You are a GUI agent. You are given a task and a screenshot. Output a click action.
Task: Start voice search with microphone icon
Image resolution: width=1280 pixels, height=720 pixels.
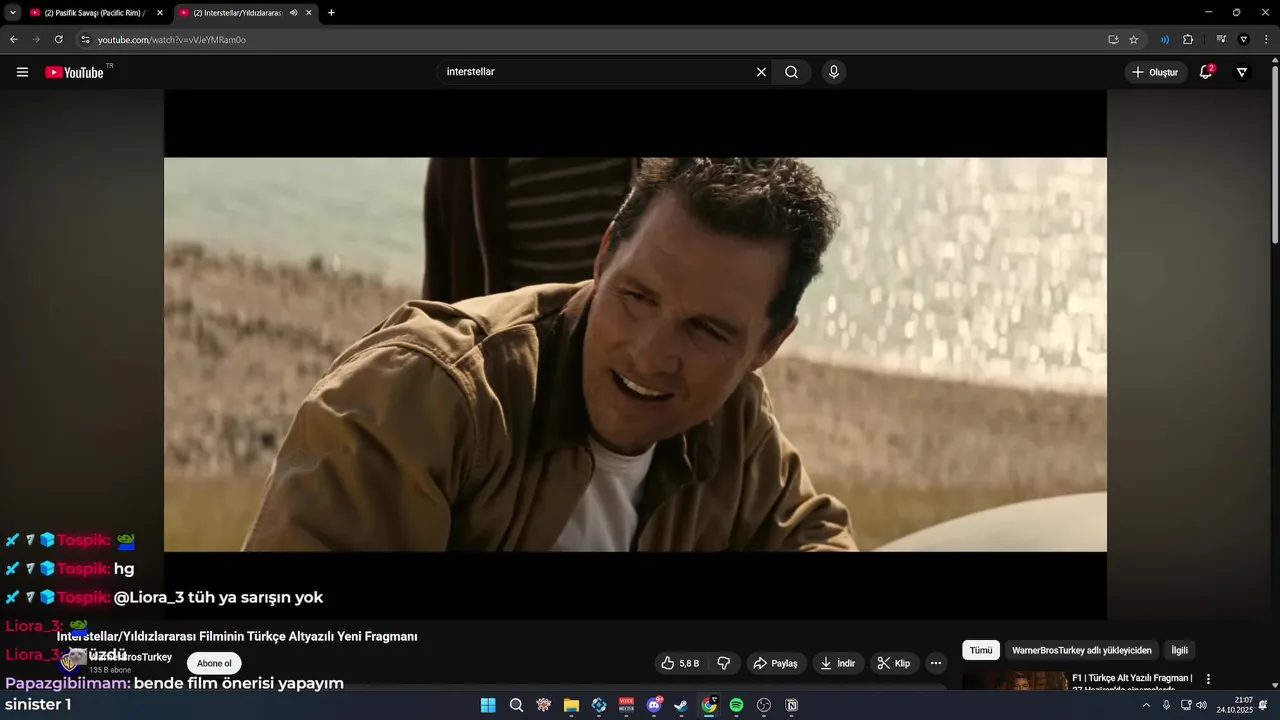(x=833, y=72)
